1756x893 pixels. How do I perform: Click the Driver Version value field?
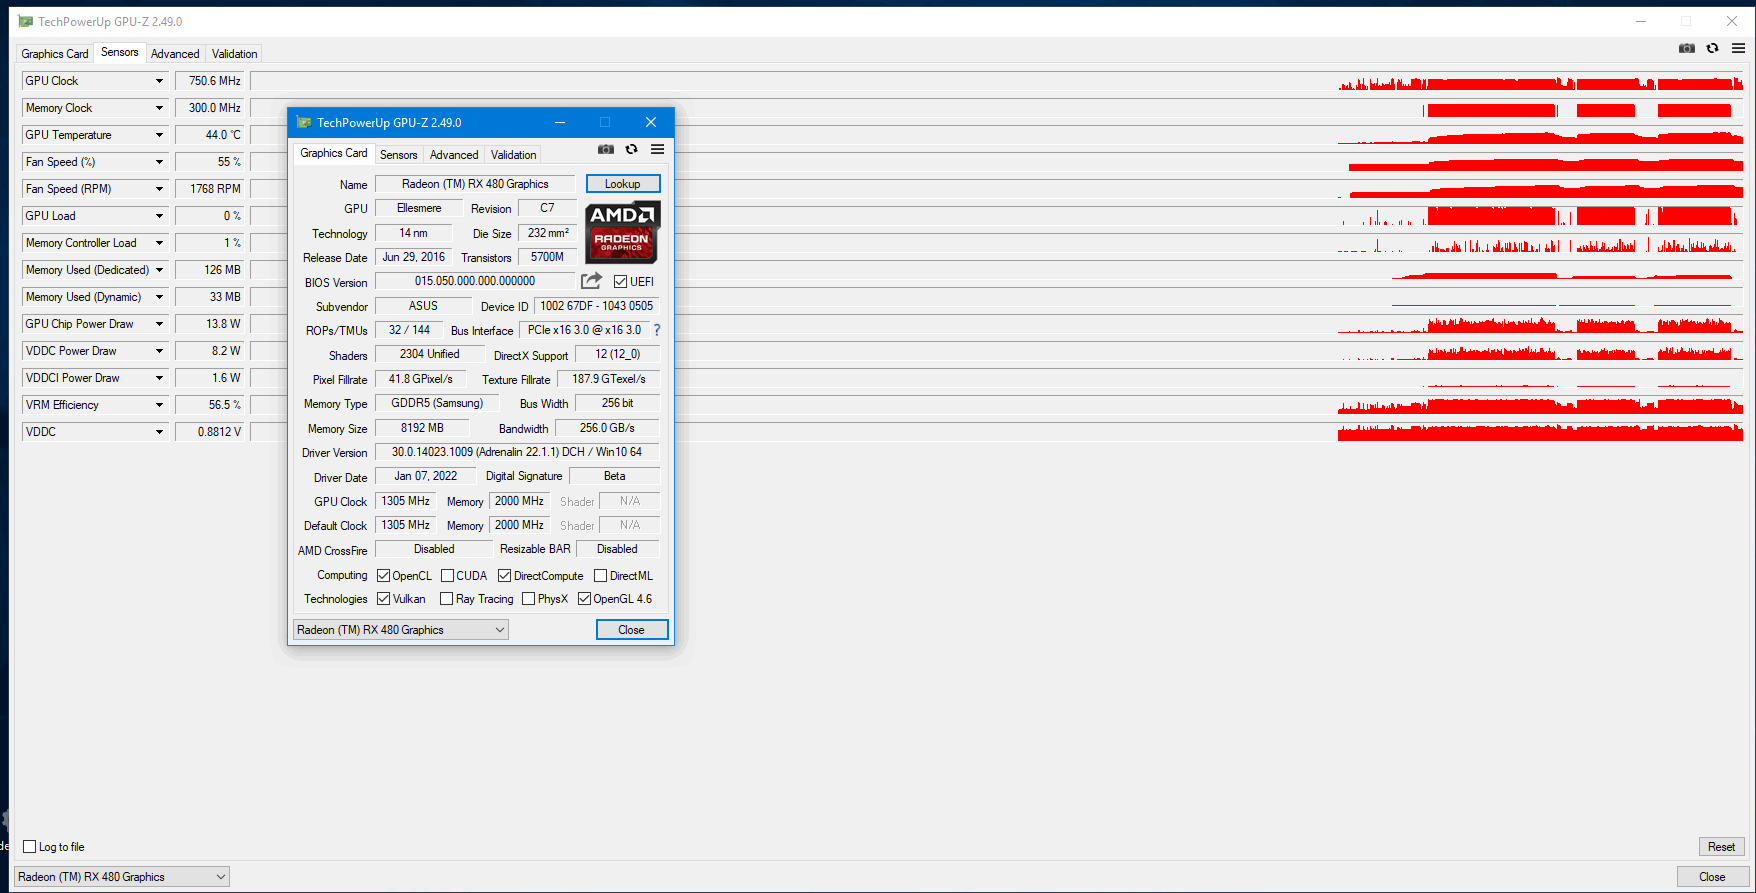coord(517,452)
